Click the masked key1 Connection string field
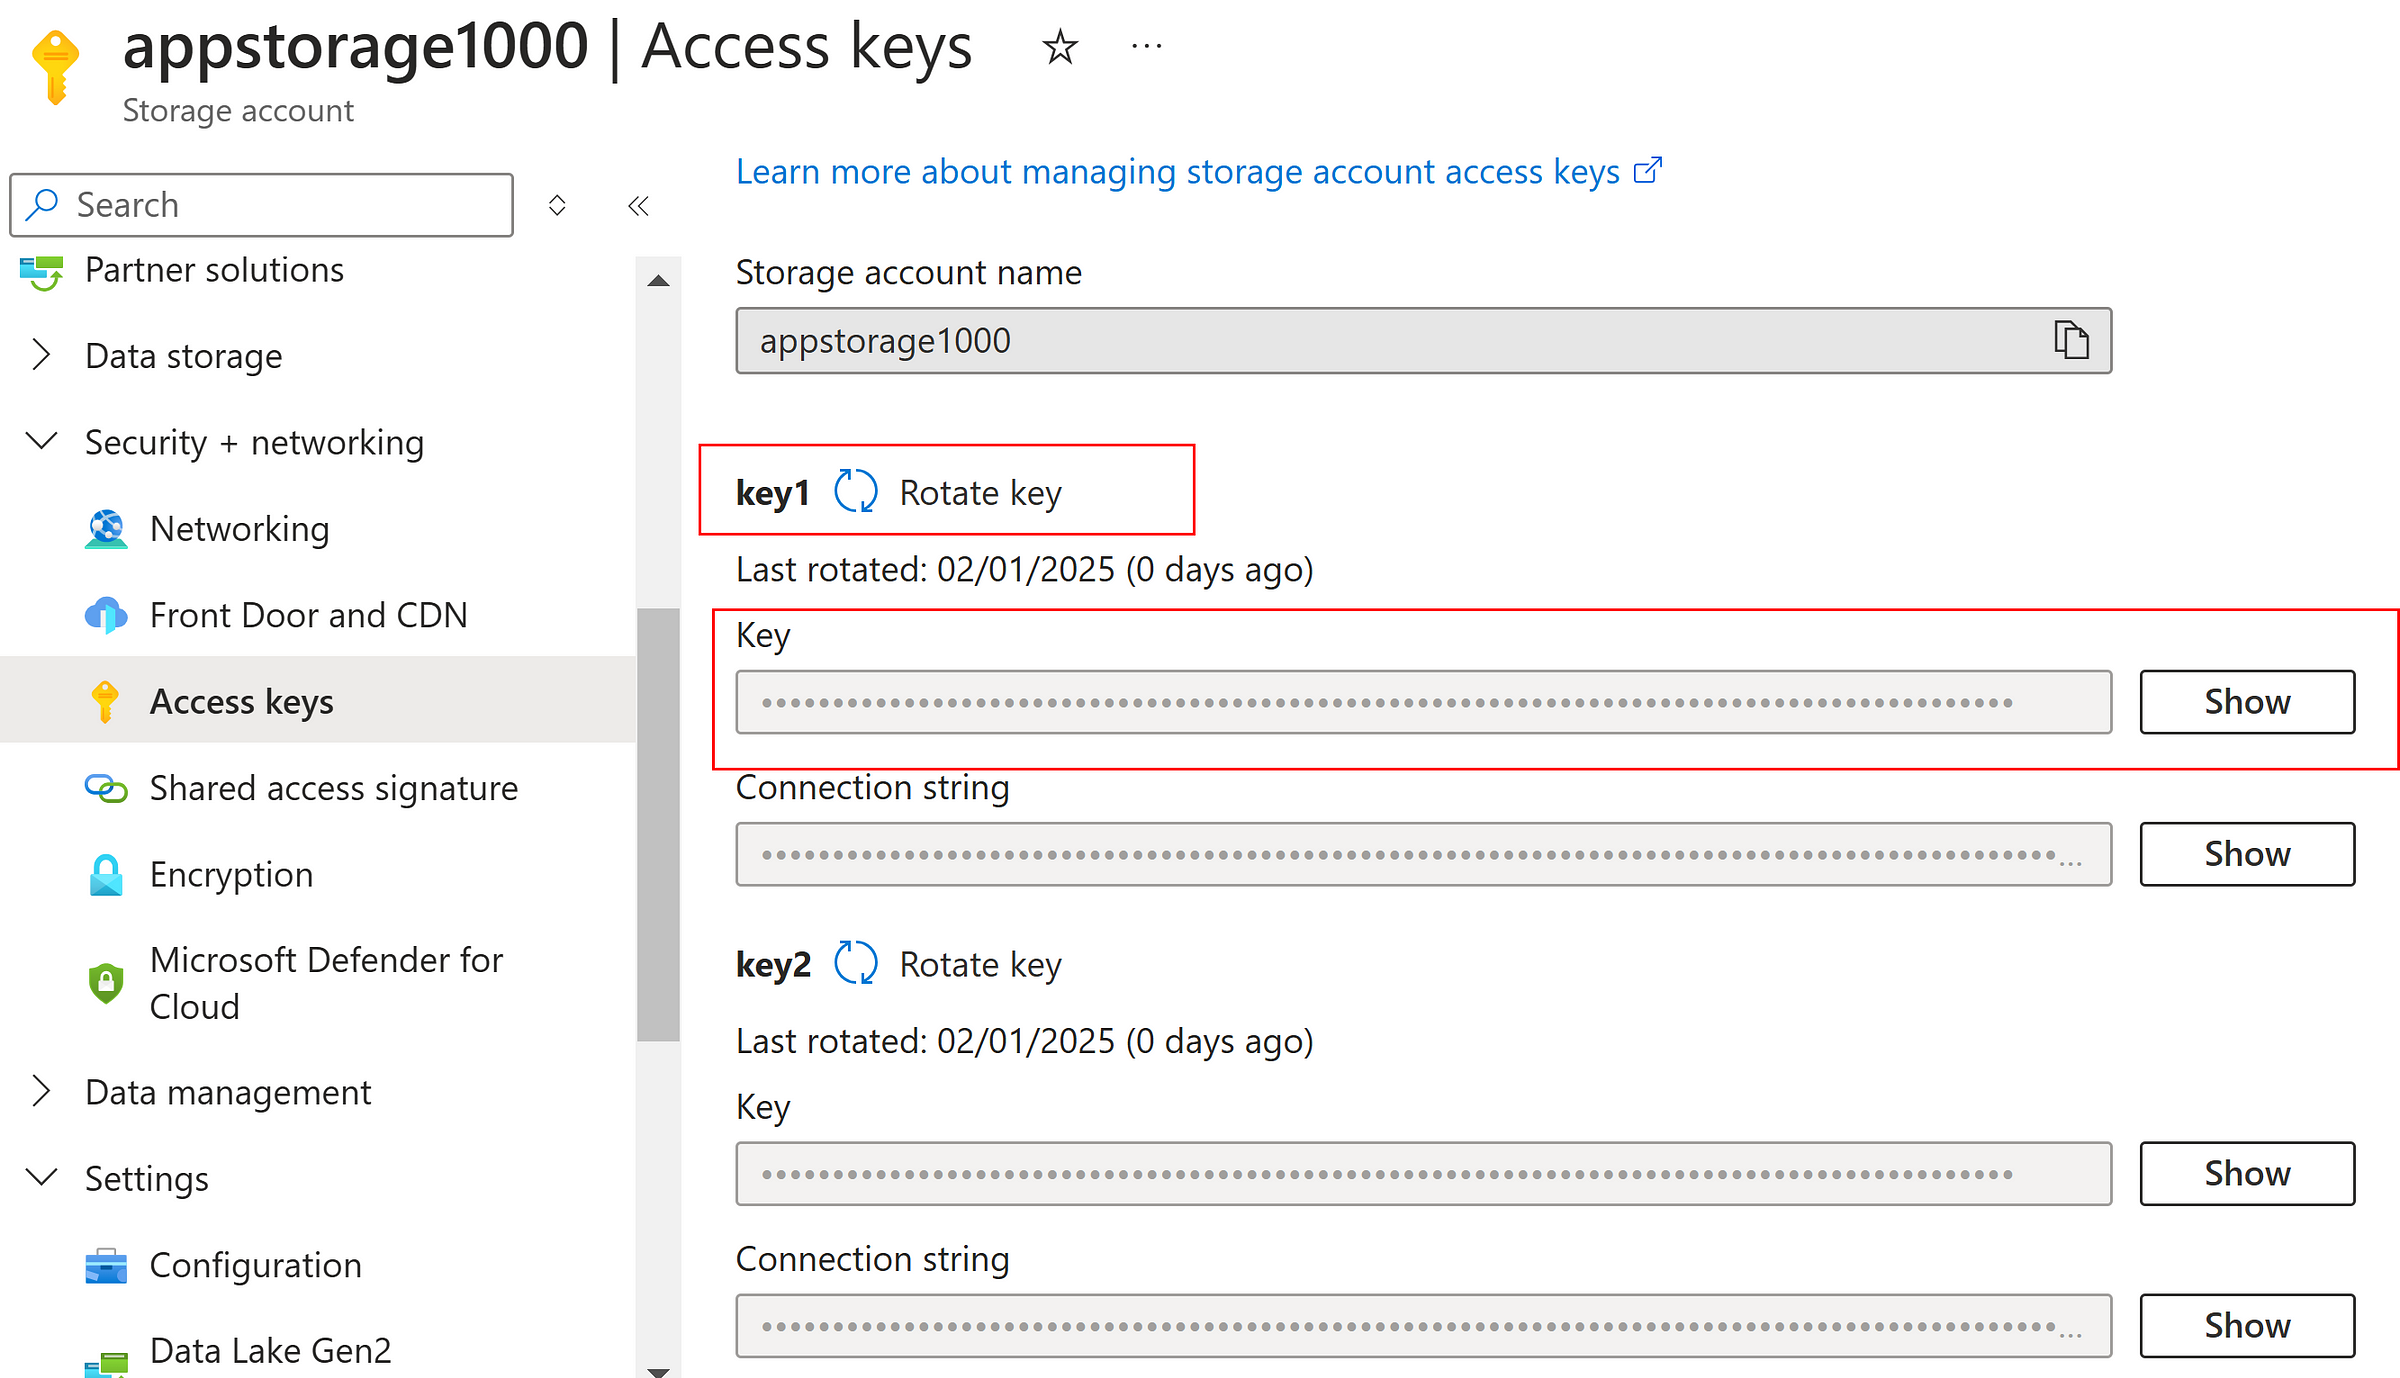This screenshot has height=1378, width=2400. click(1424, 854)
